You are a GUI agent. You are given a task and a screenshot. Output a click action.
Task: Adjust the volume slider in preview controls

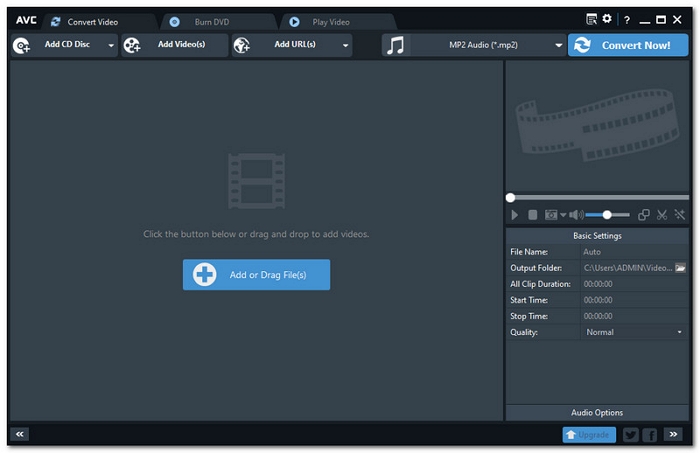point(607,215)
